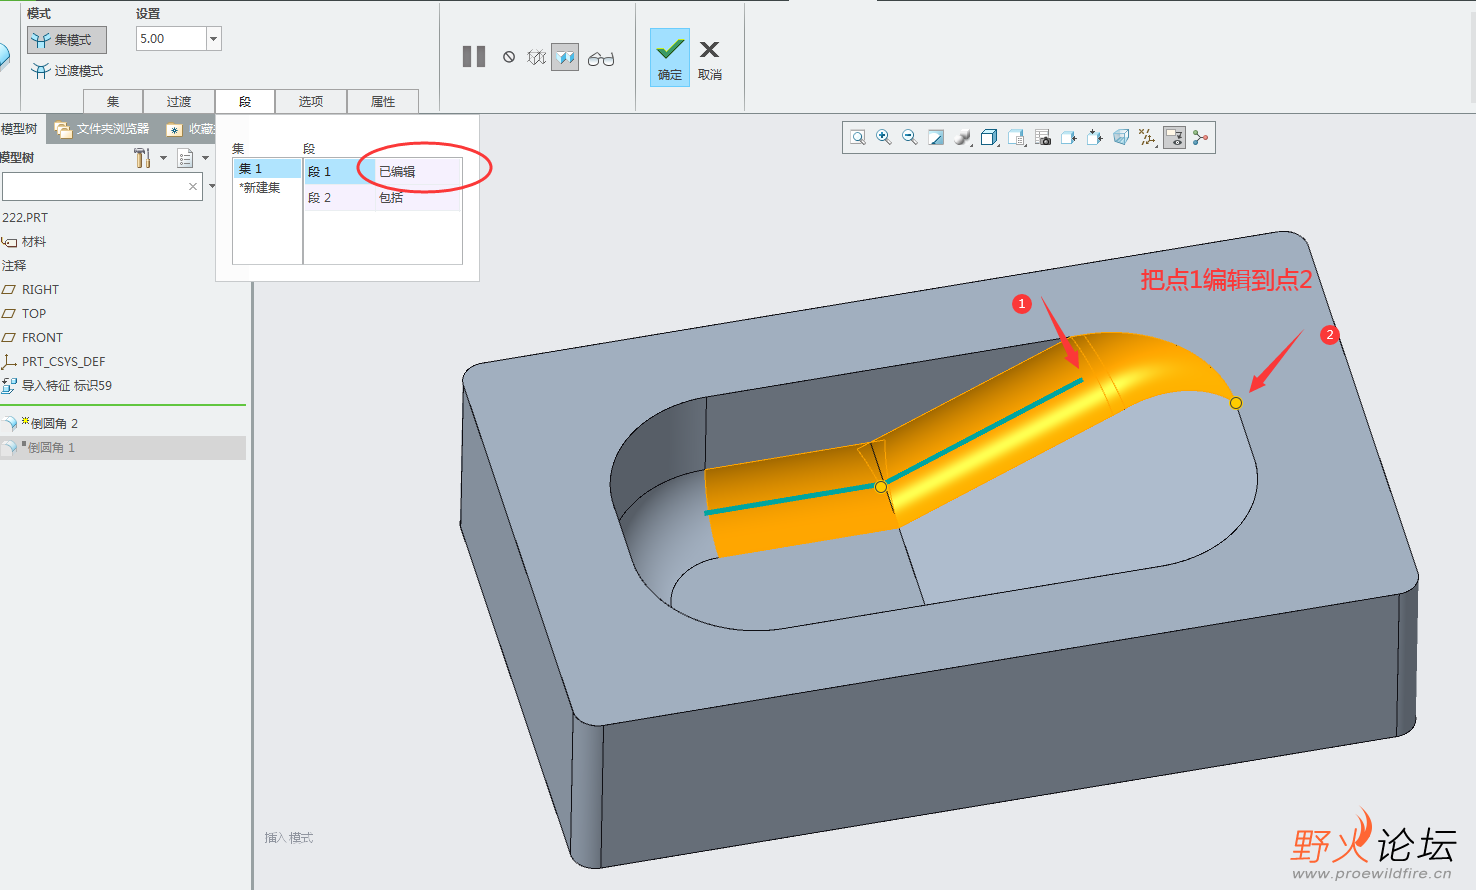
Task: Click the 5.00 radius value field
Action: pos(171,39)
